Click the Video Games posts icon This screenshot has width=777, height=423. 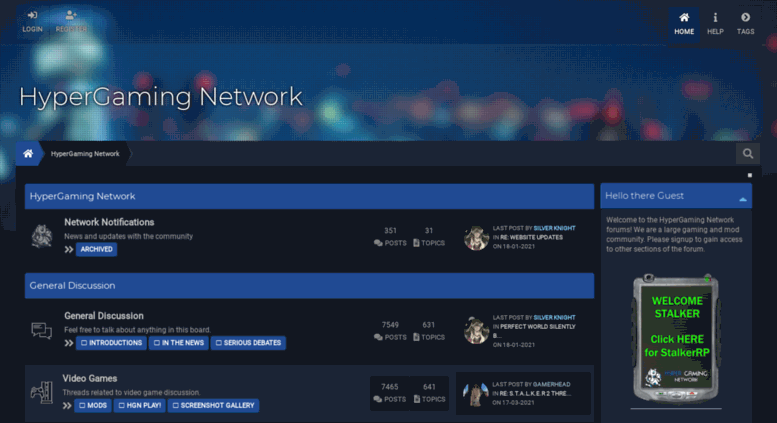pos(378,399)
